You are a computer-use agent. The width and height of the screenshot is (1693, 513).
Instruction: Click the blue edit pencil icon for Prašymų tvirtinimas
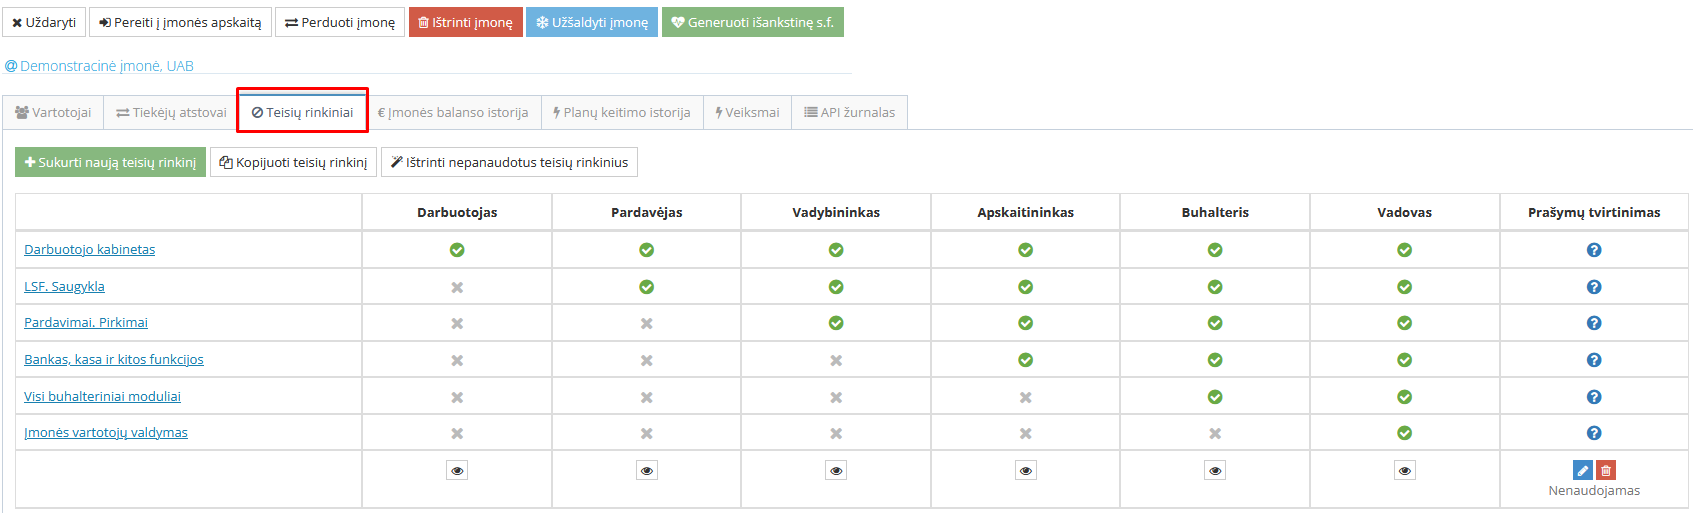click(x=1582, y=470)
